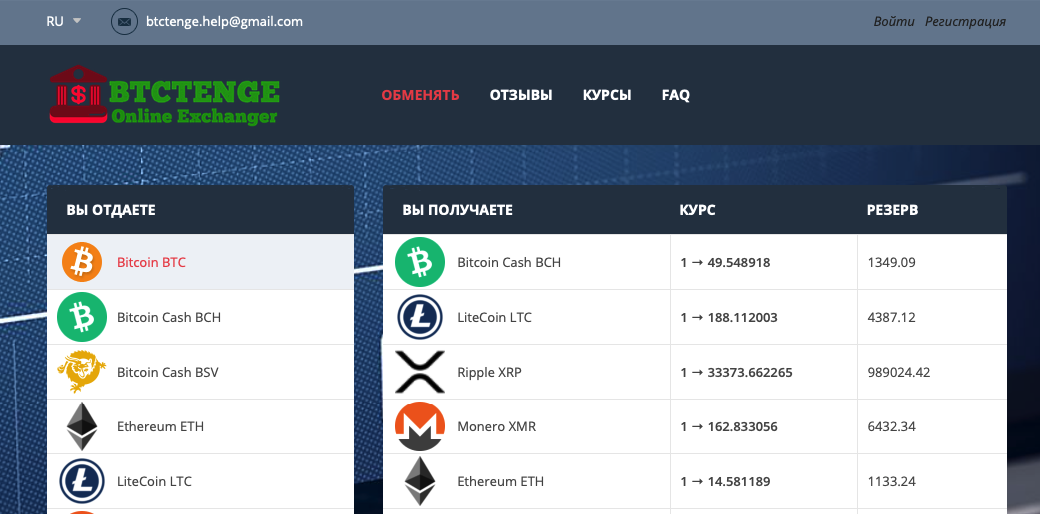Choose LiteCoin LTC in receive table
The width and height of the screenshot is (1040, 514).
coord(494,317)
